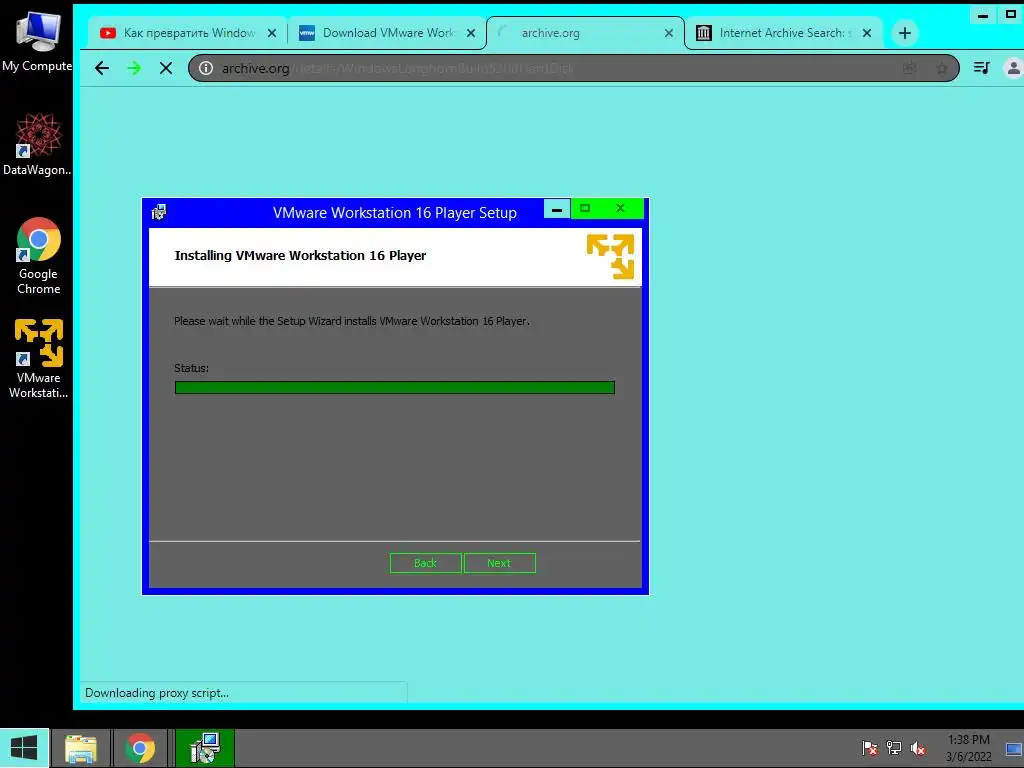The width and height of the screenshot is (1024, 768).
Task: Stop loading the archive.org page
Action: pos(166,68)
